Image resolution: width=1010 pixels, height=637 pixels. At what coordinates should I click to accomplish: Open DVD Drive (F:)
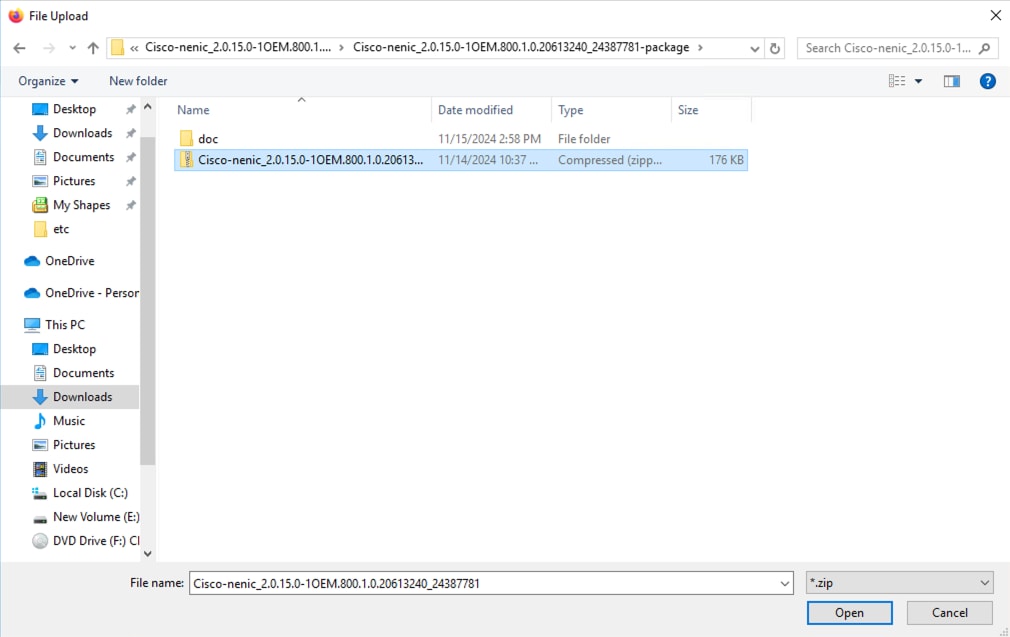tap(95, 541)
